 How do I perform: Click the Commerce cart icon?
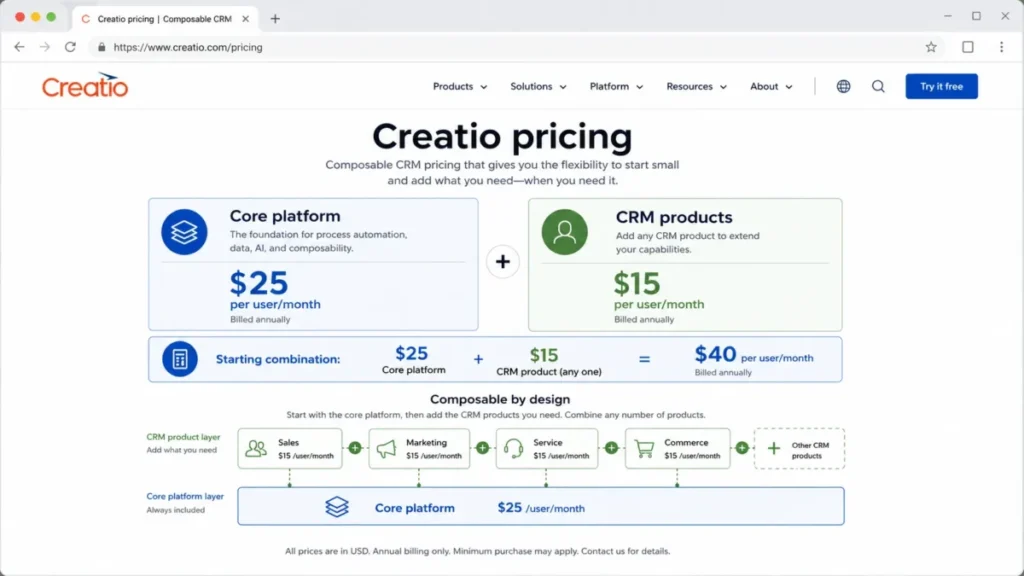point(644,449)
